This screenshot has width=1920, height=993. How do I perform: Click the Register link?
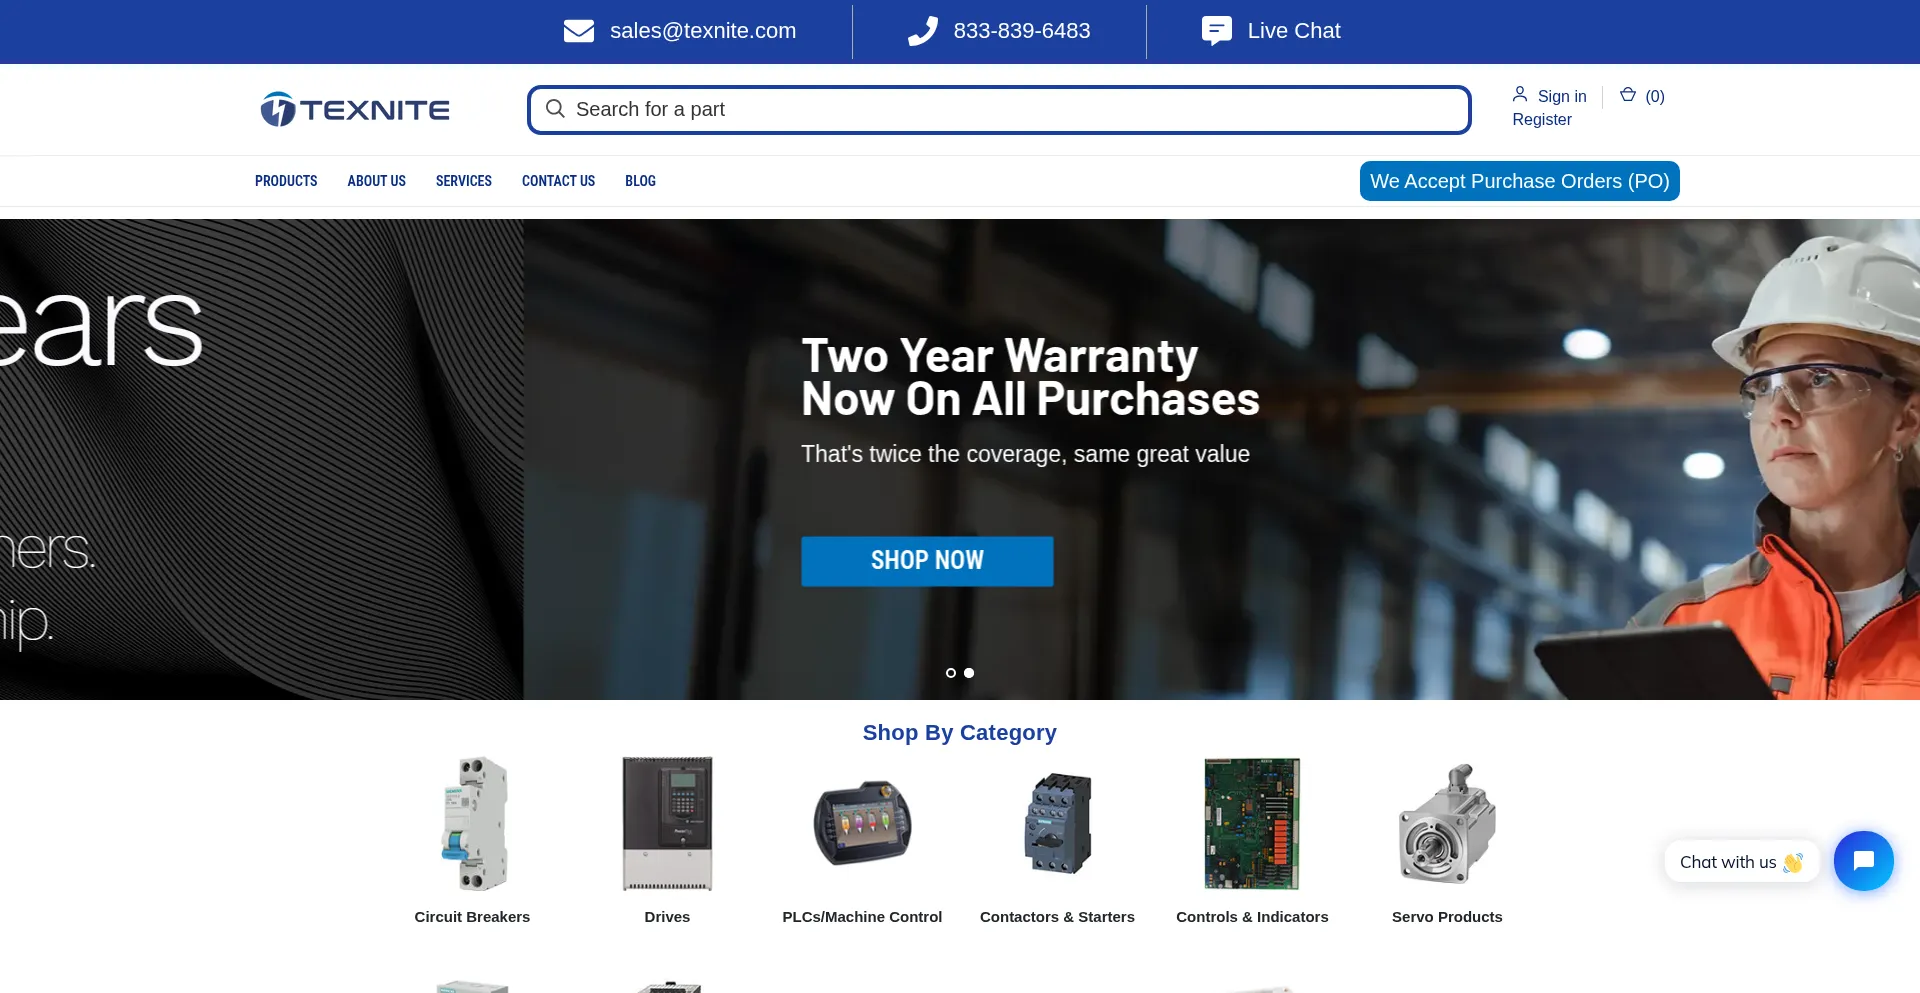coord(1542,119)
